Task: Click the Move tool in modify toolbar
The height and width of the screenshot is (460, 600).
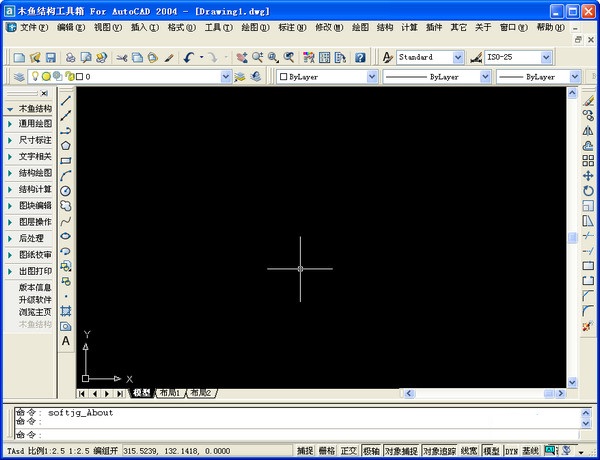Action: tap(587, 175)
